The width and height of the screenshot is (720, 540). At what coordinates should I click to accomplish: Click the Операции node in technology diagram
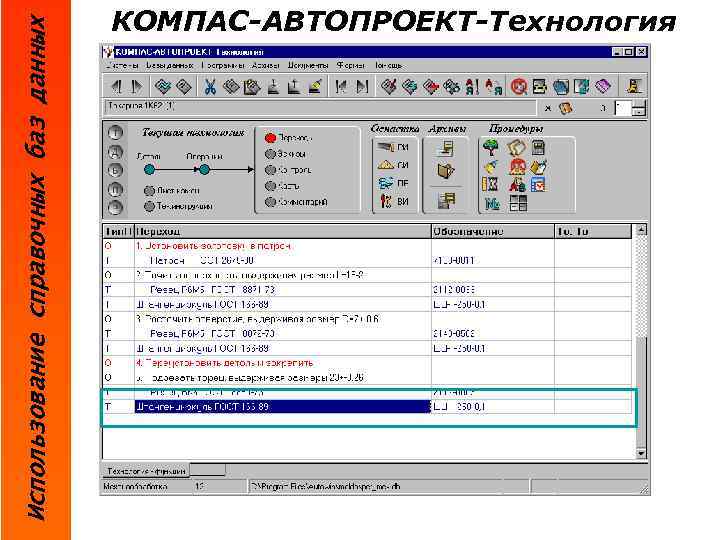[x=204, y=170]
